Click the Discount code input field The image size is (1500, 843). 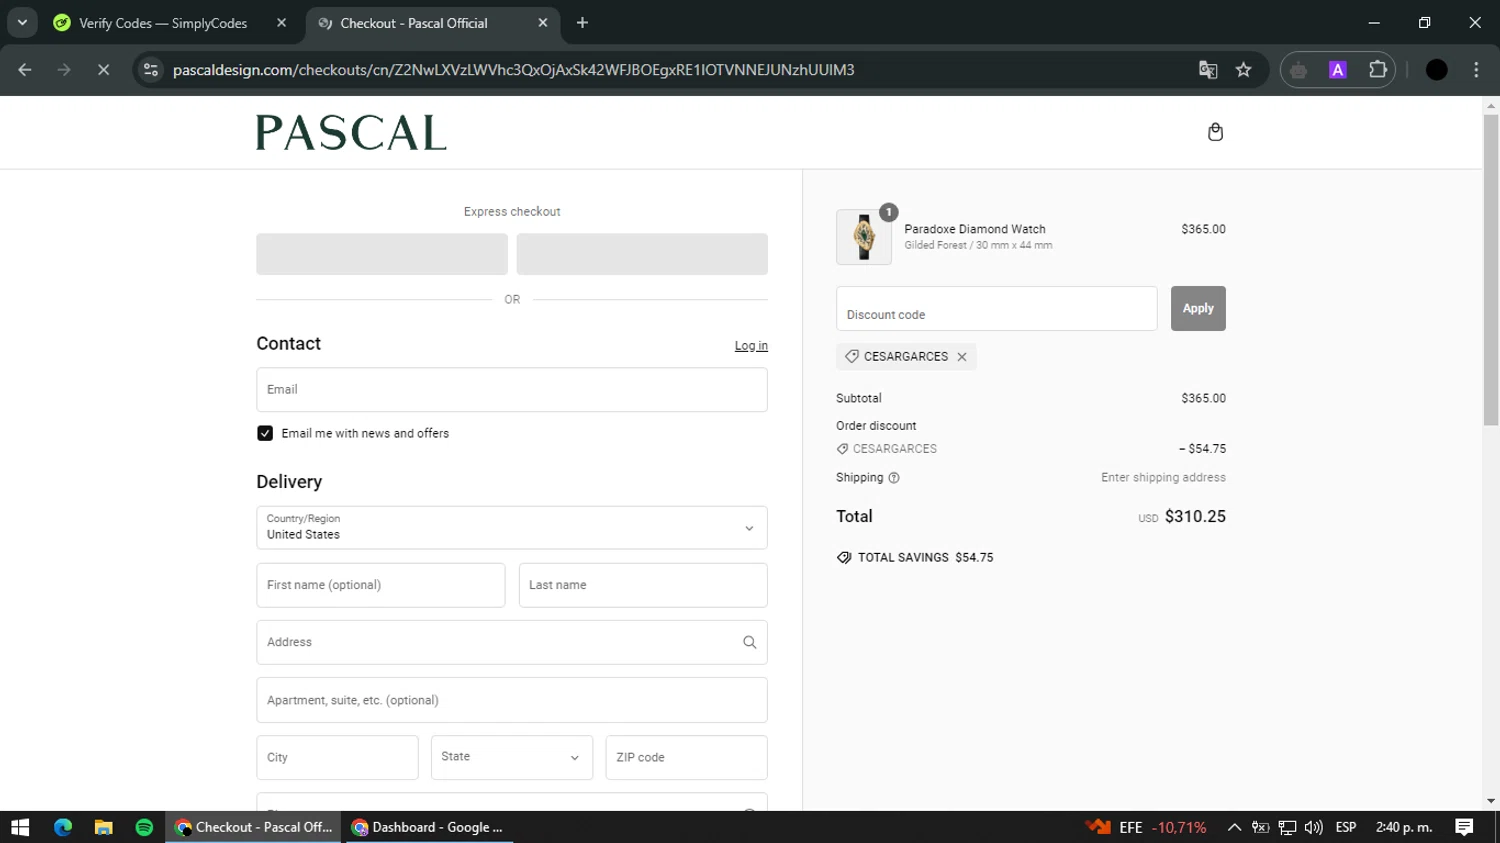996,308
